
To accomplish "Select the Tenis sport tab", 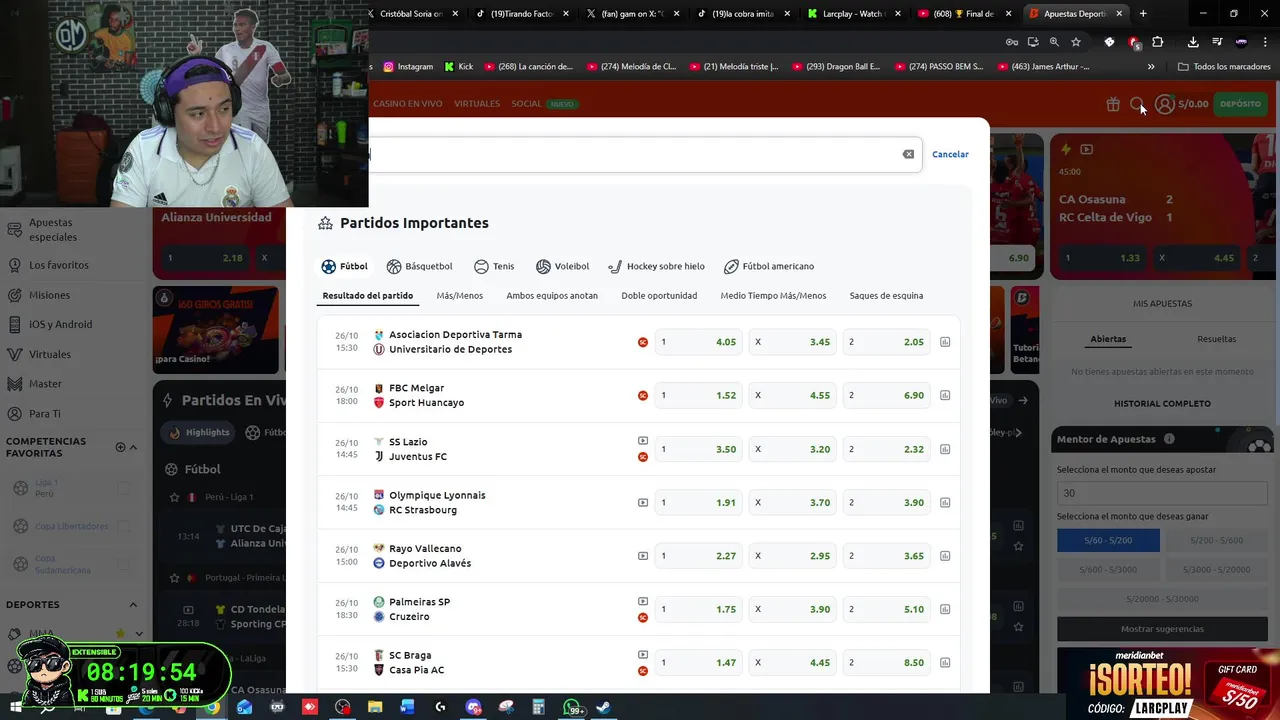I will 494,266.
